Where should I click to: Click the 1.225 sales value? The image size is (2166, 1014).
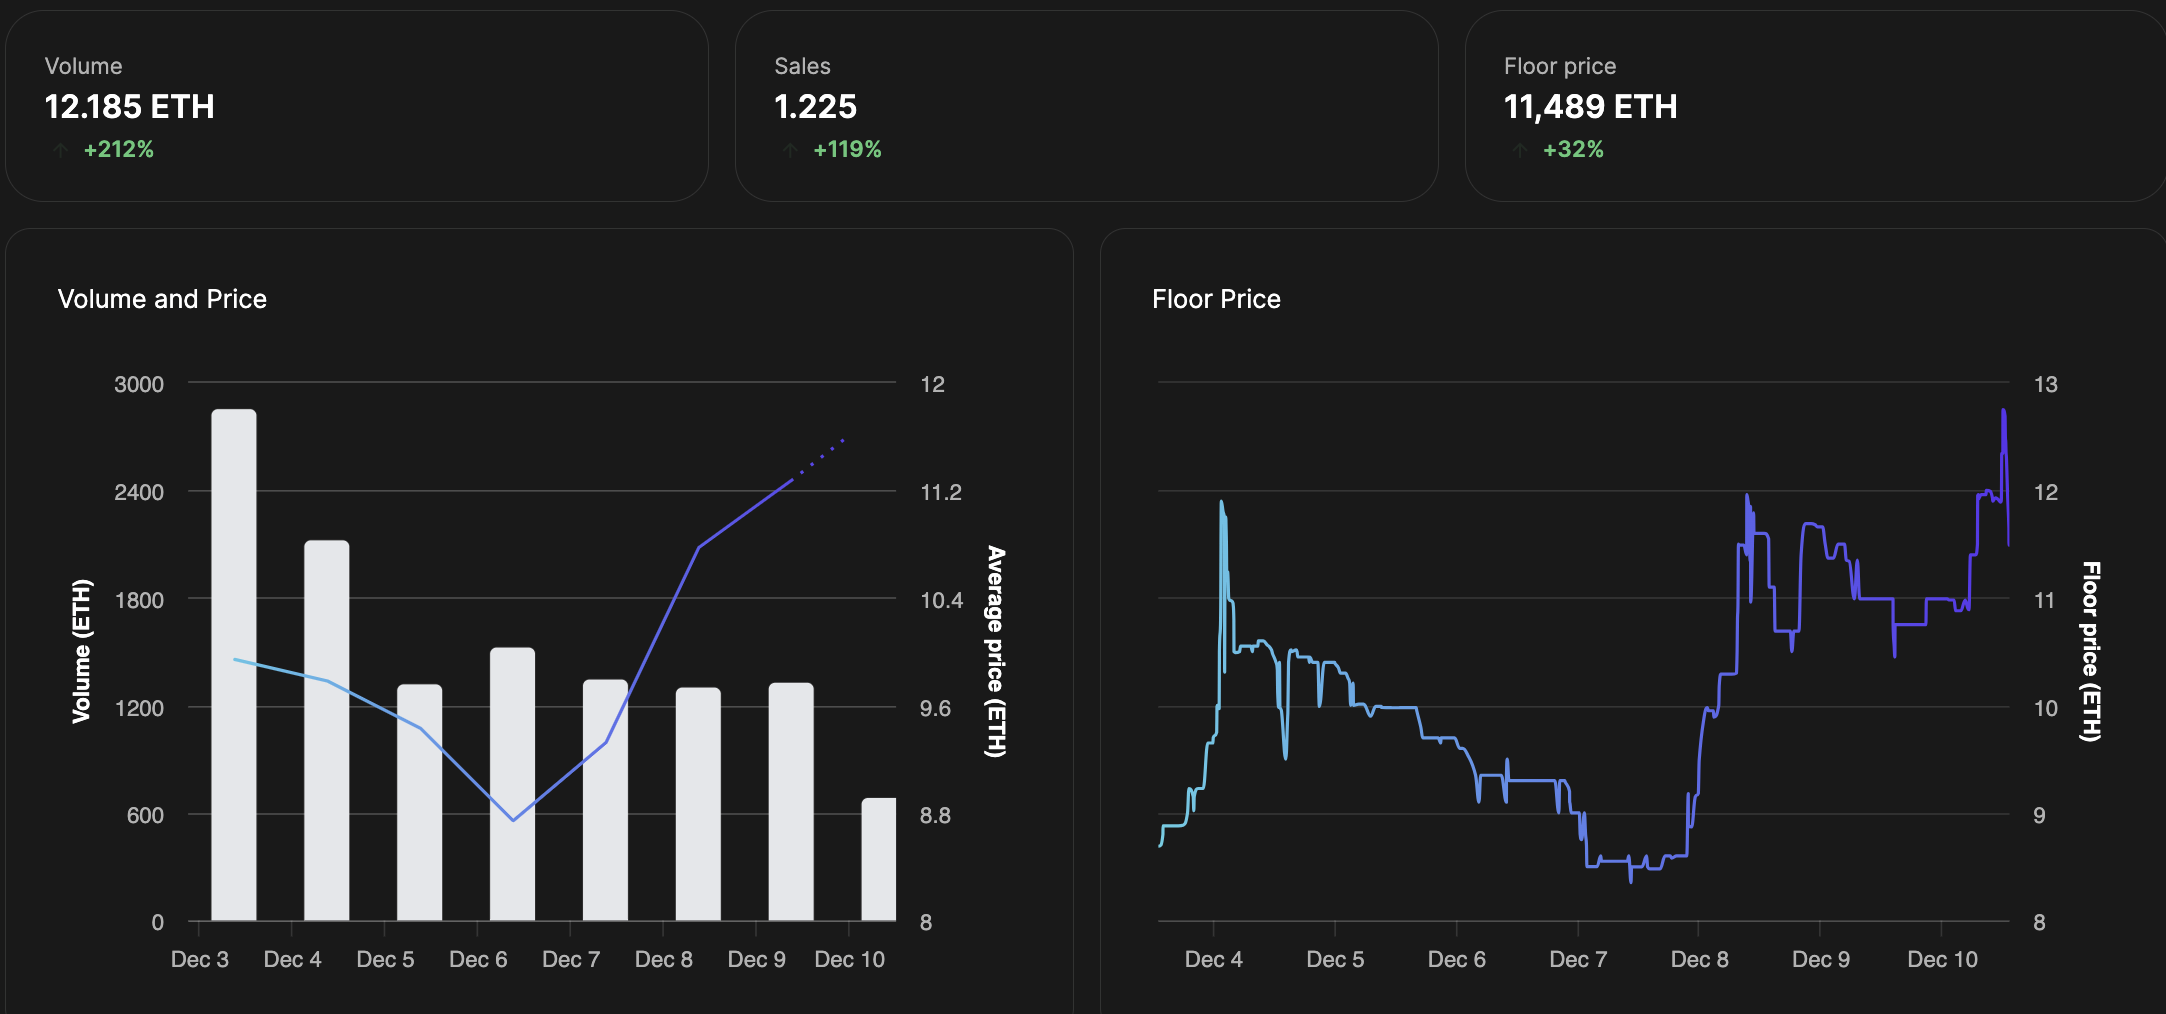click(815, 107)
